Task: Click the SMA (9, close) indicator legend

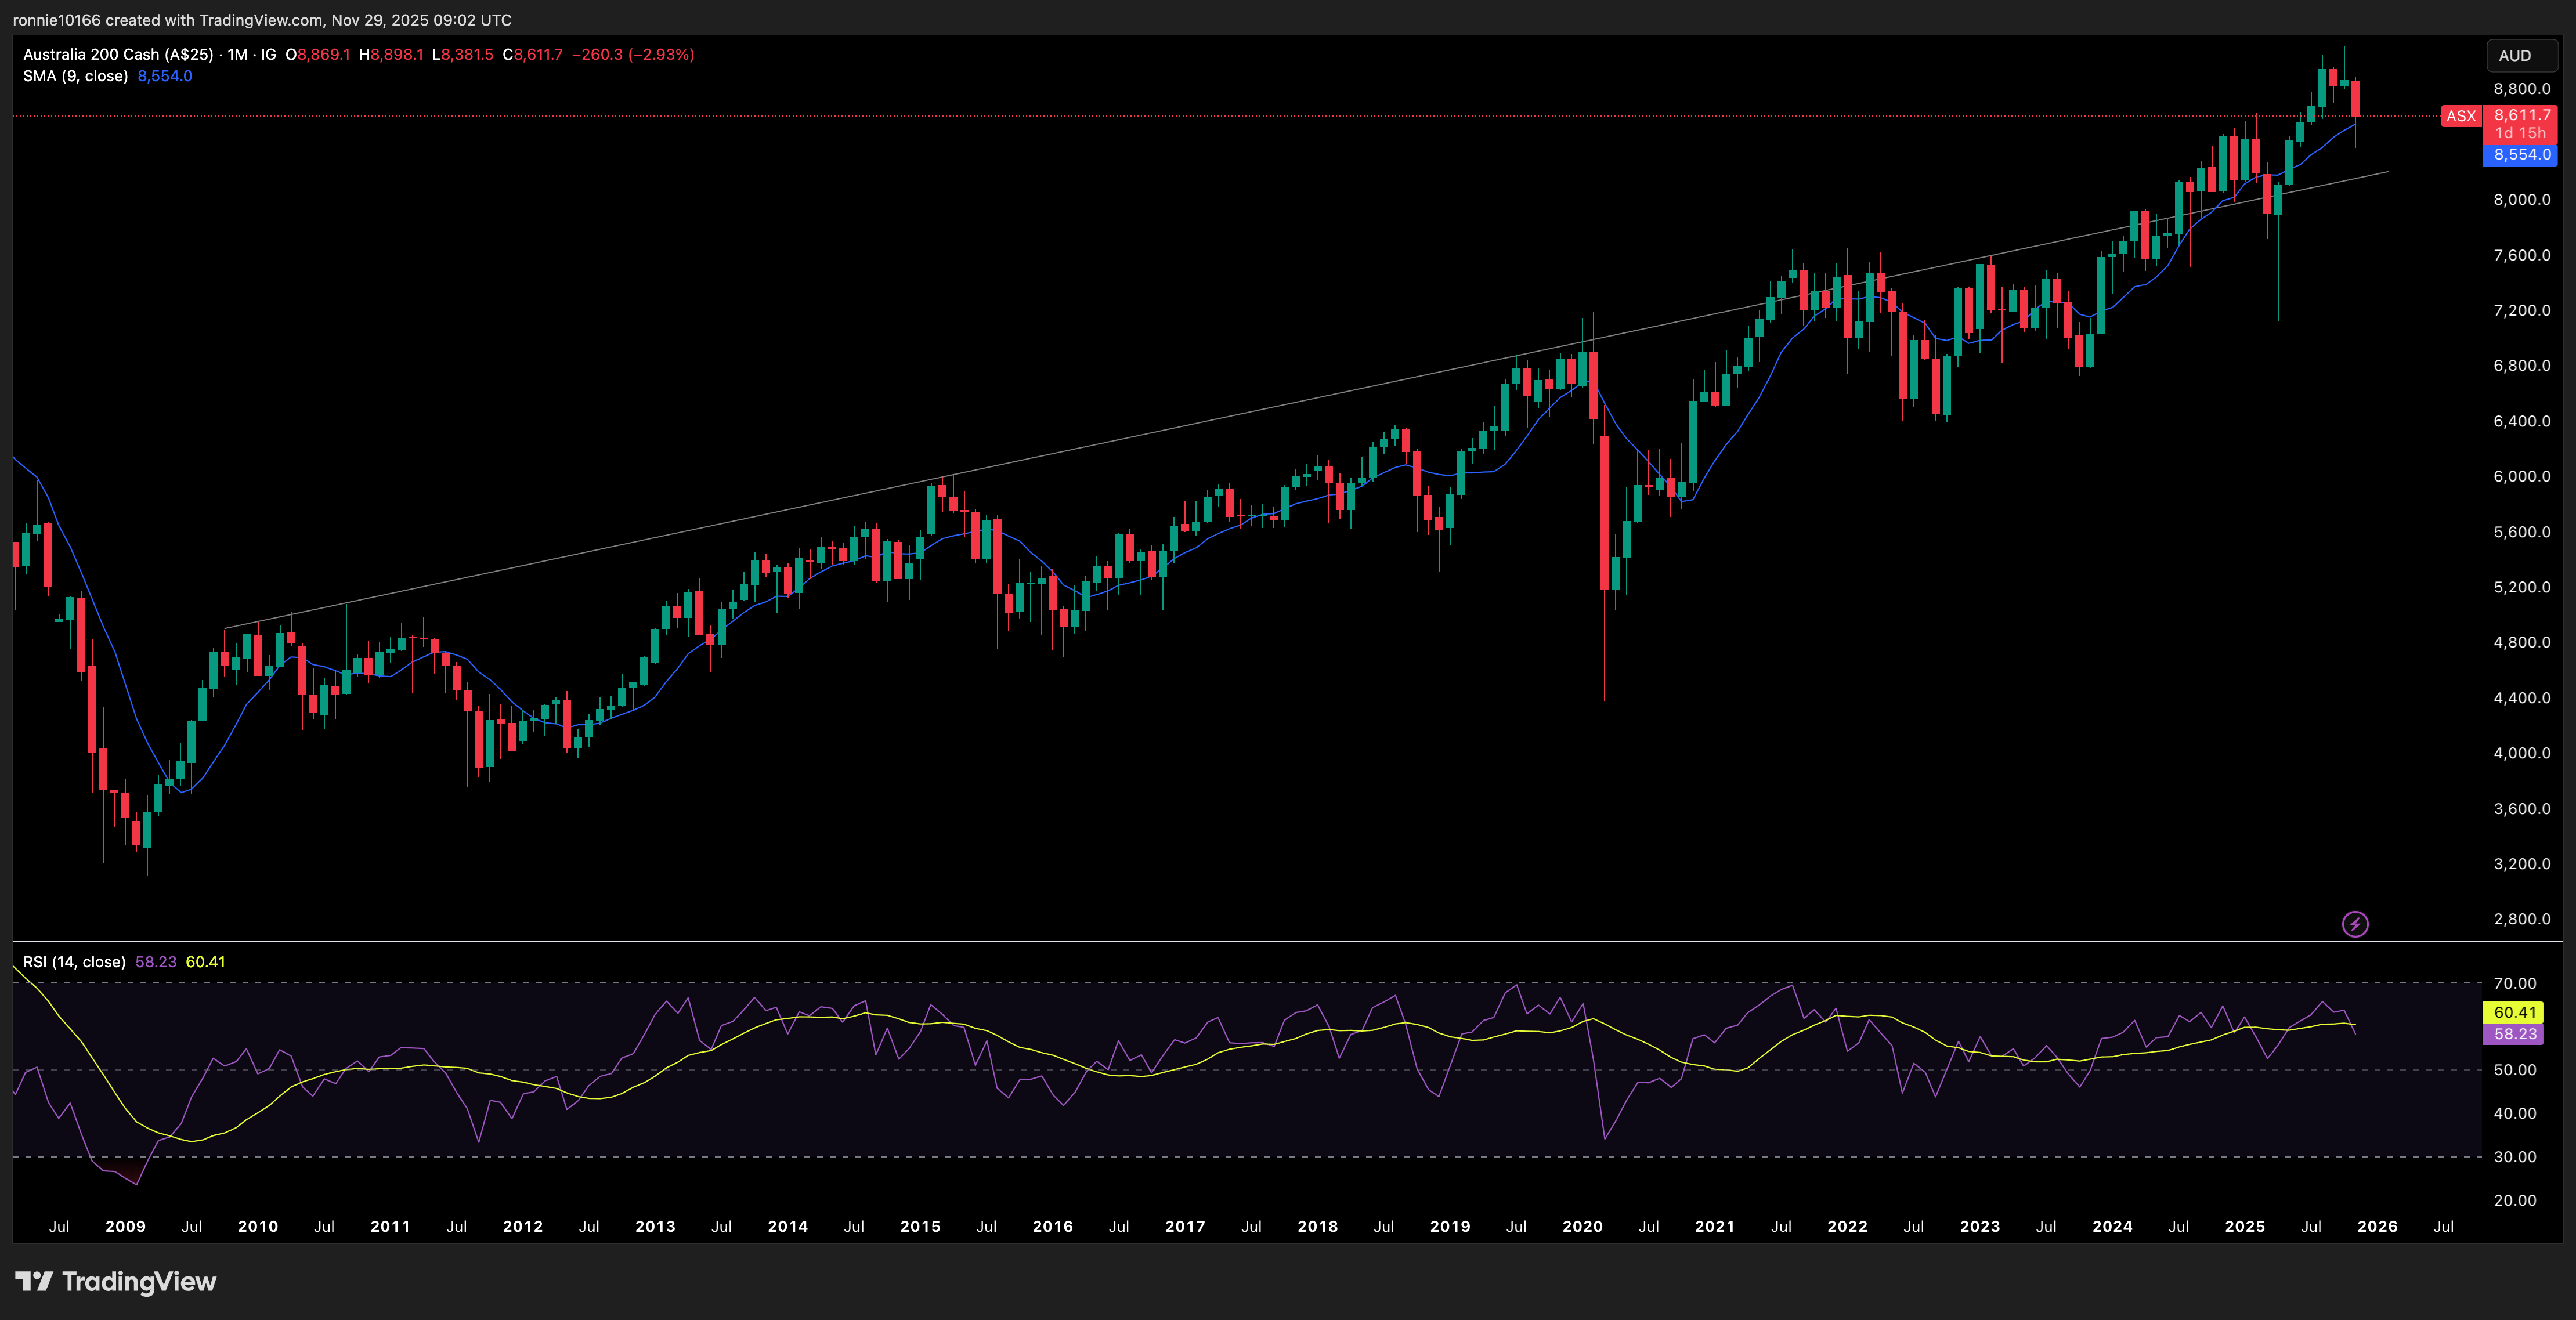Action: tap(76, 76)
